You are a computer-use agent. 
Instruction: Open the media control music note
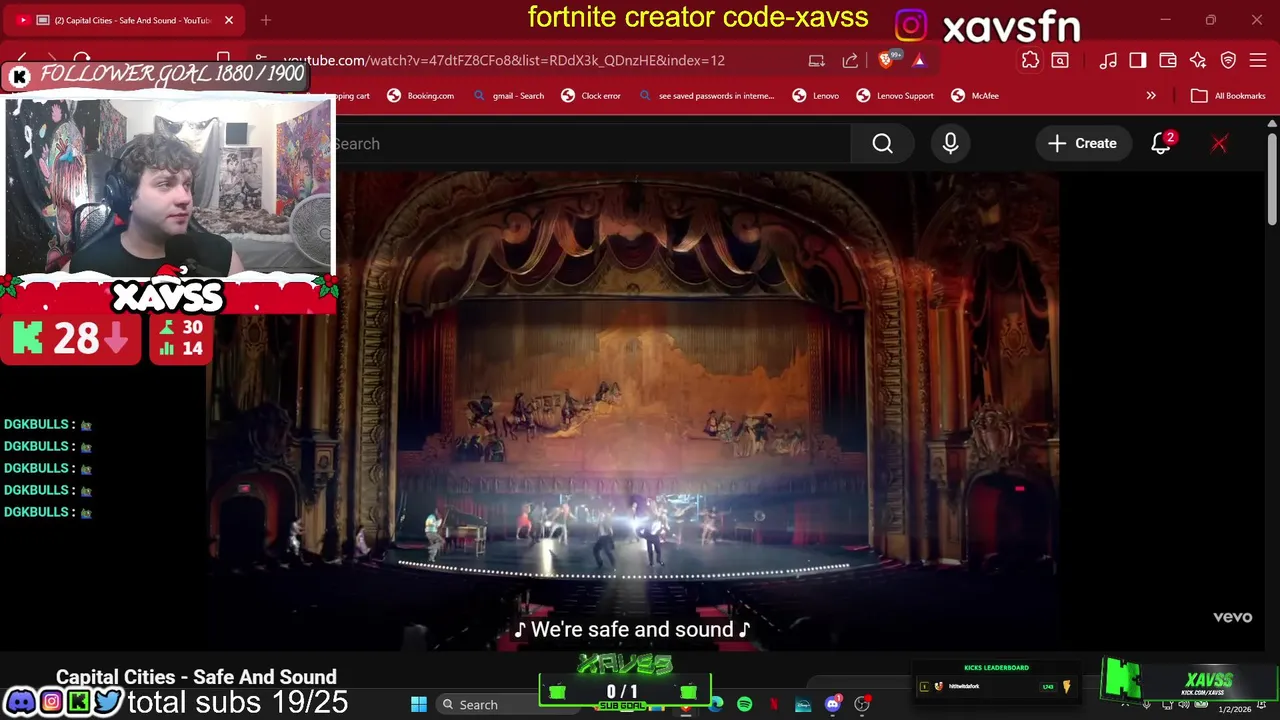(x=1108, y=60)
